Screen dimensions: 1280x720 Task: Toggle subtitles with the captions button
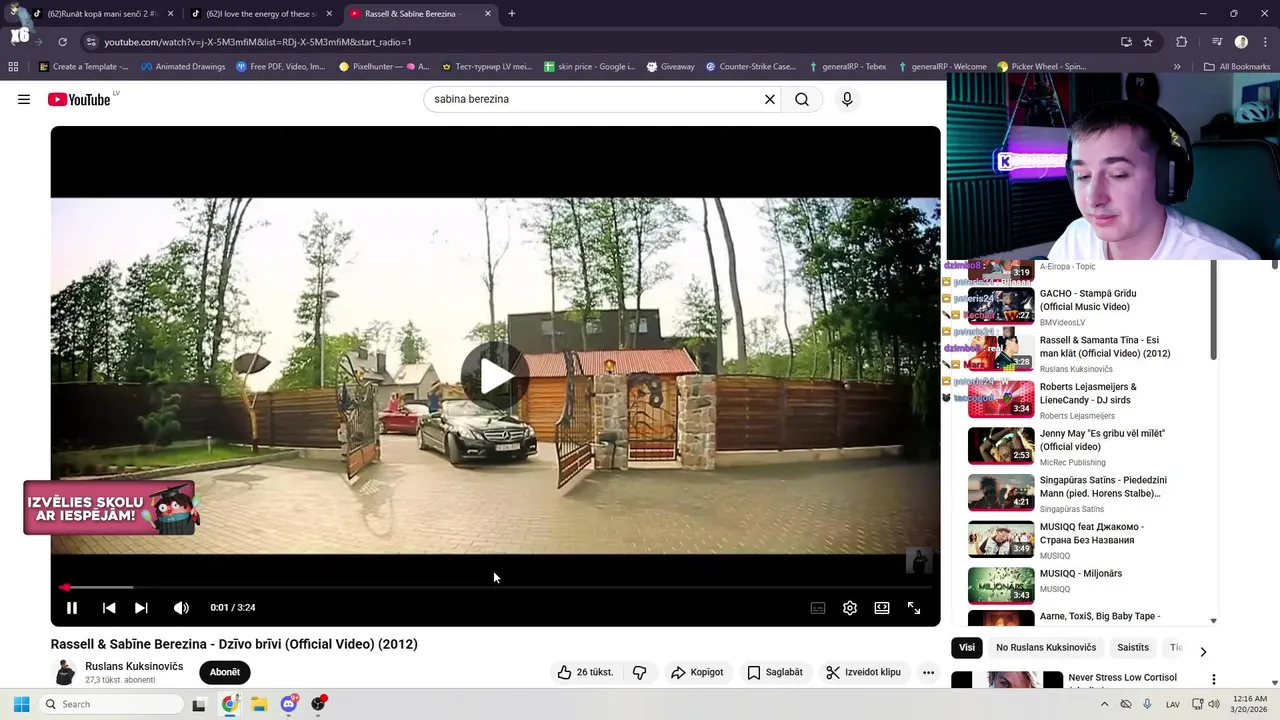818,607
